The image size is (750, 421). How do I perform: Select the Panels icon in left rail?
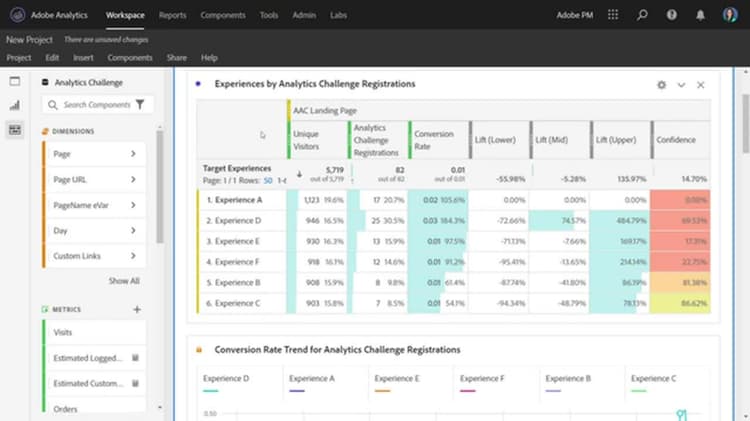(15, 81)
